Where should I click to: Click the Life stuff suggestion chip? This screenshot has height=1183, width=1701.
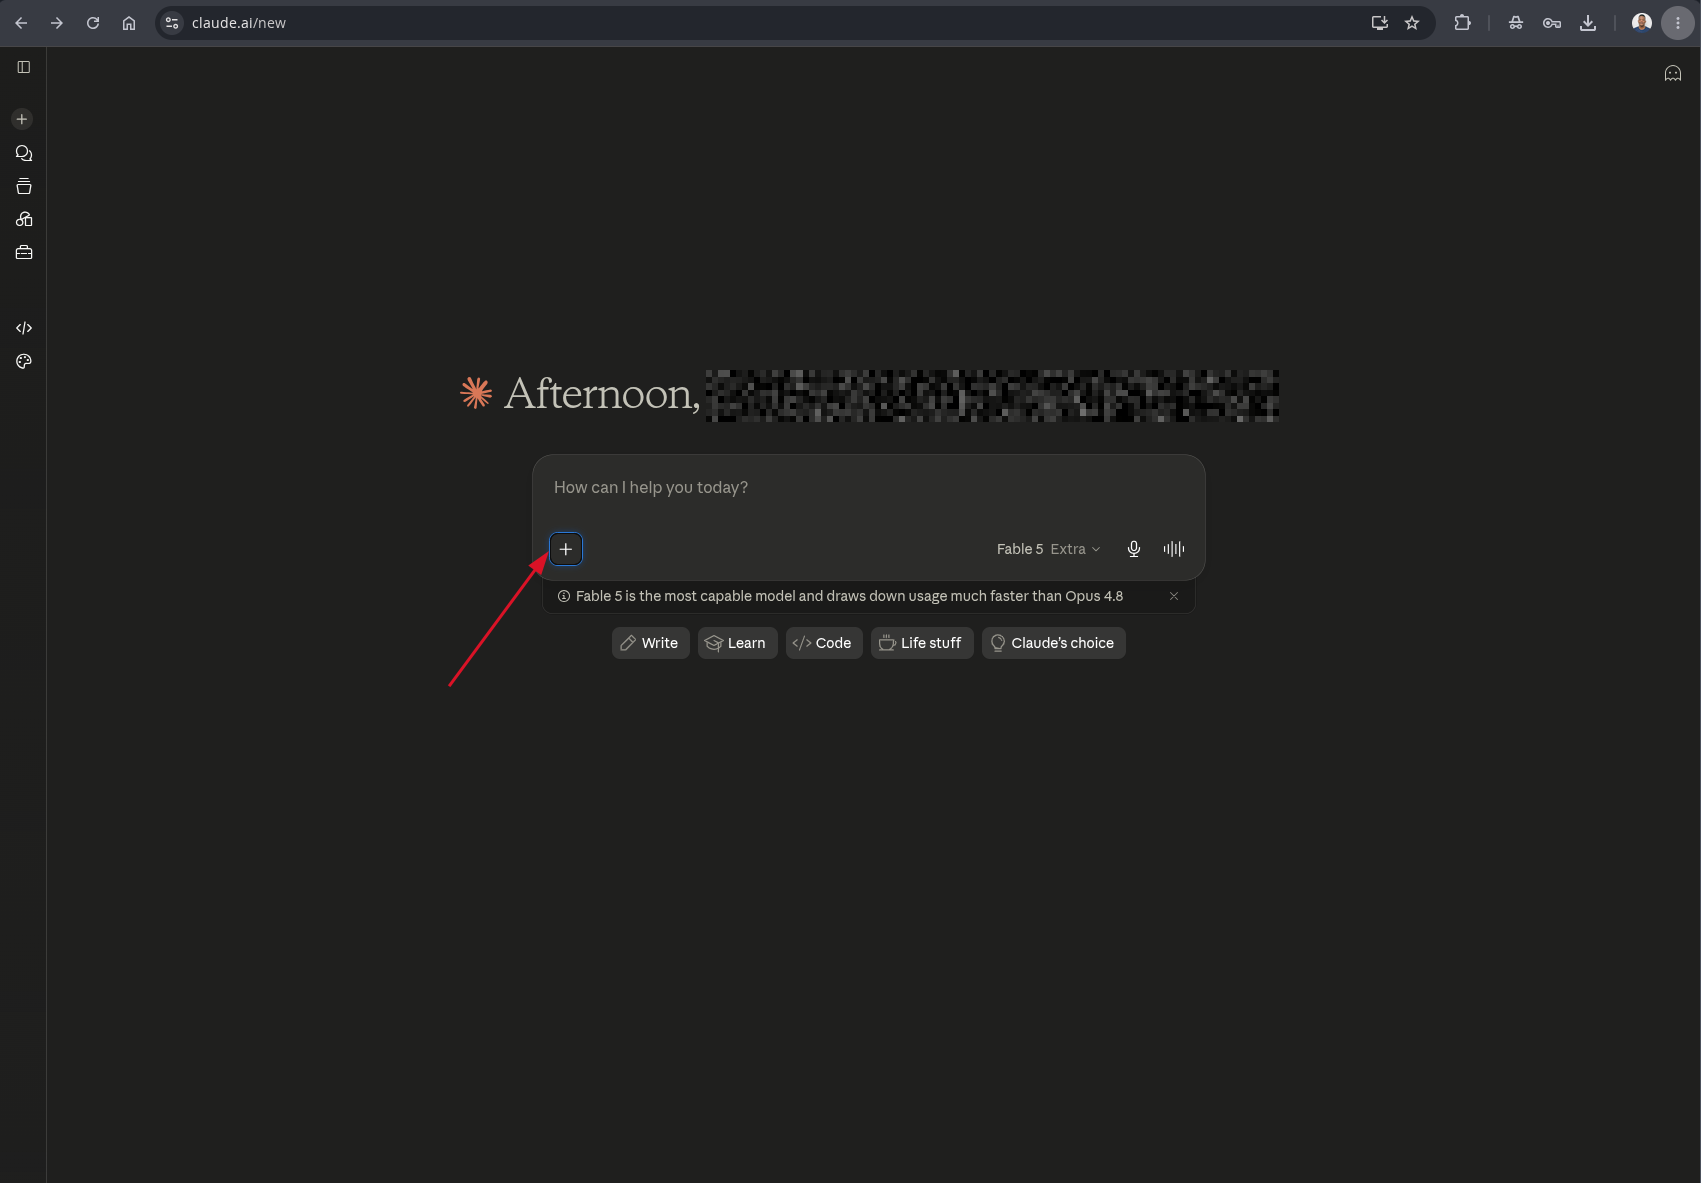(922, 643)
